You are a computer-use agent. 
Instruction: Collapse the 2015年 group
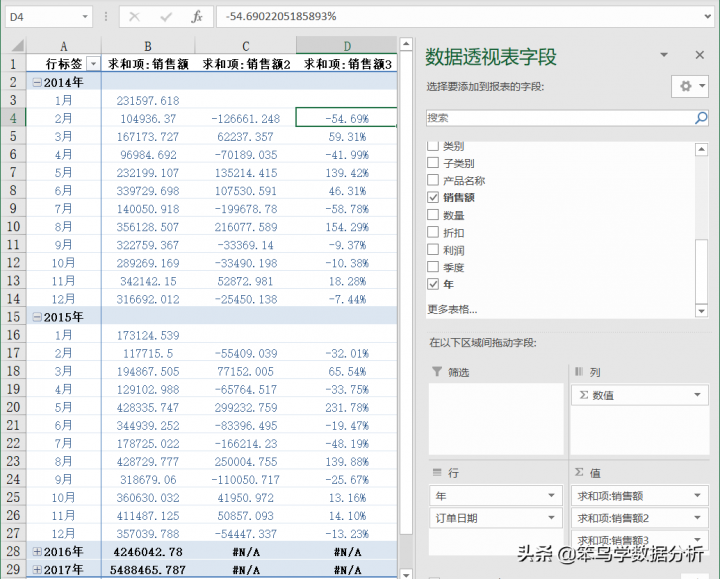tap(37, 317)
